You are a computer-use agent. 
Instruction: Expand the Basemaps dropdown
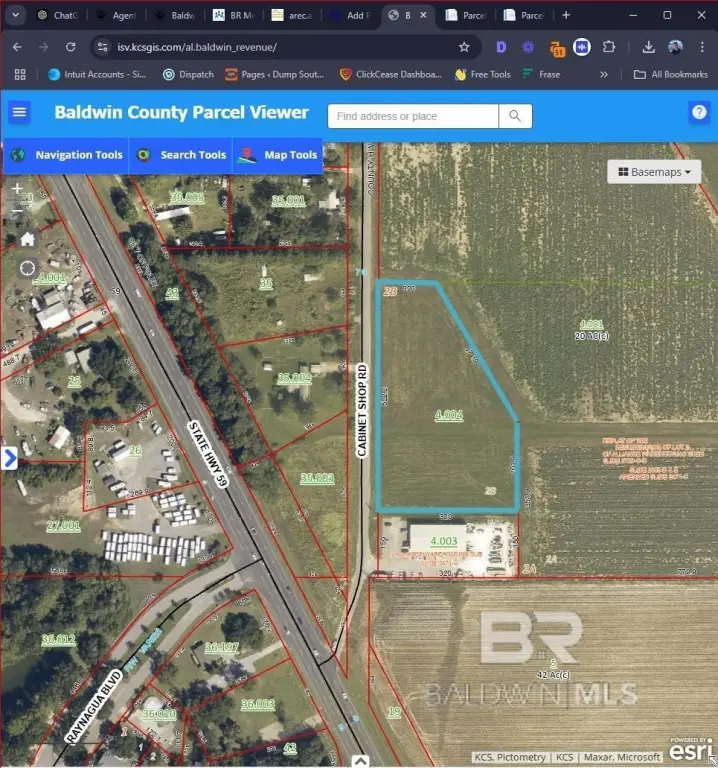coord(654,172)
